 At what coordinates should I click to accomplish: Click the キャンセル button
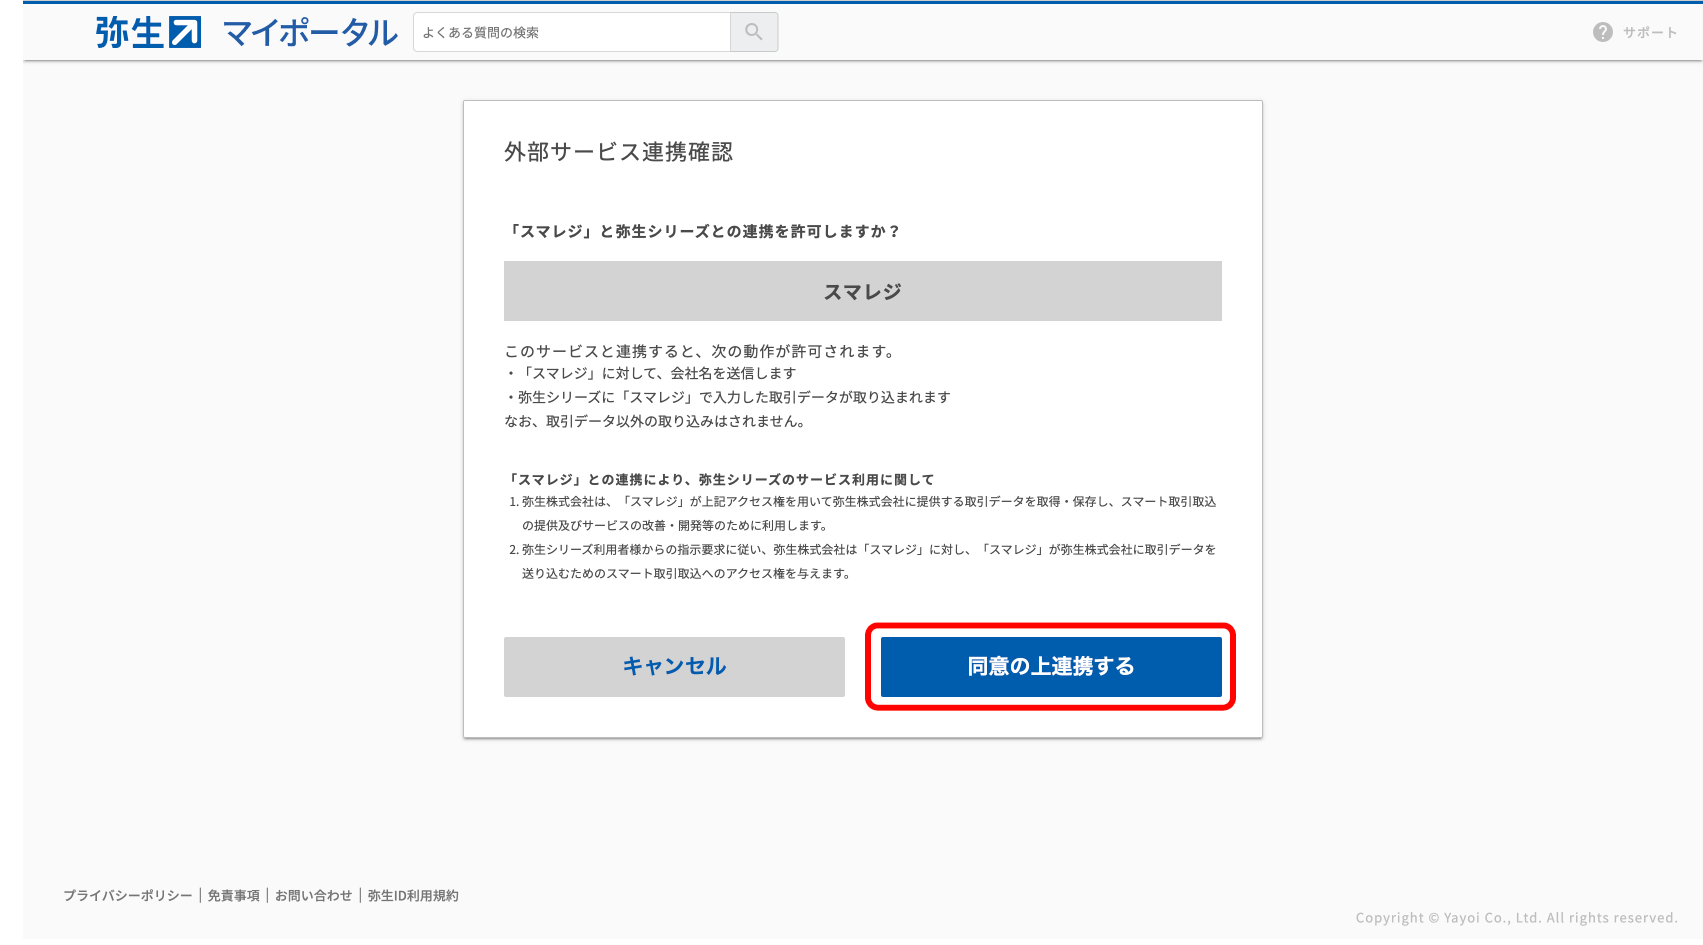click(674, 666)
